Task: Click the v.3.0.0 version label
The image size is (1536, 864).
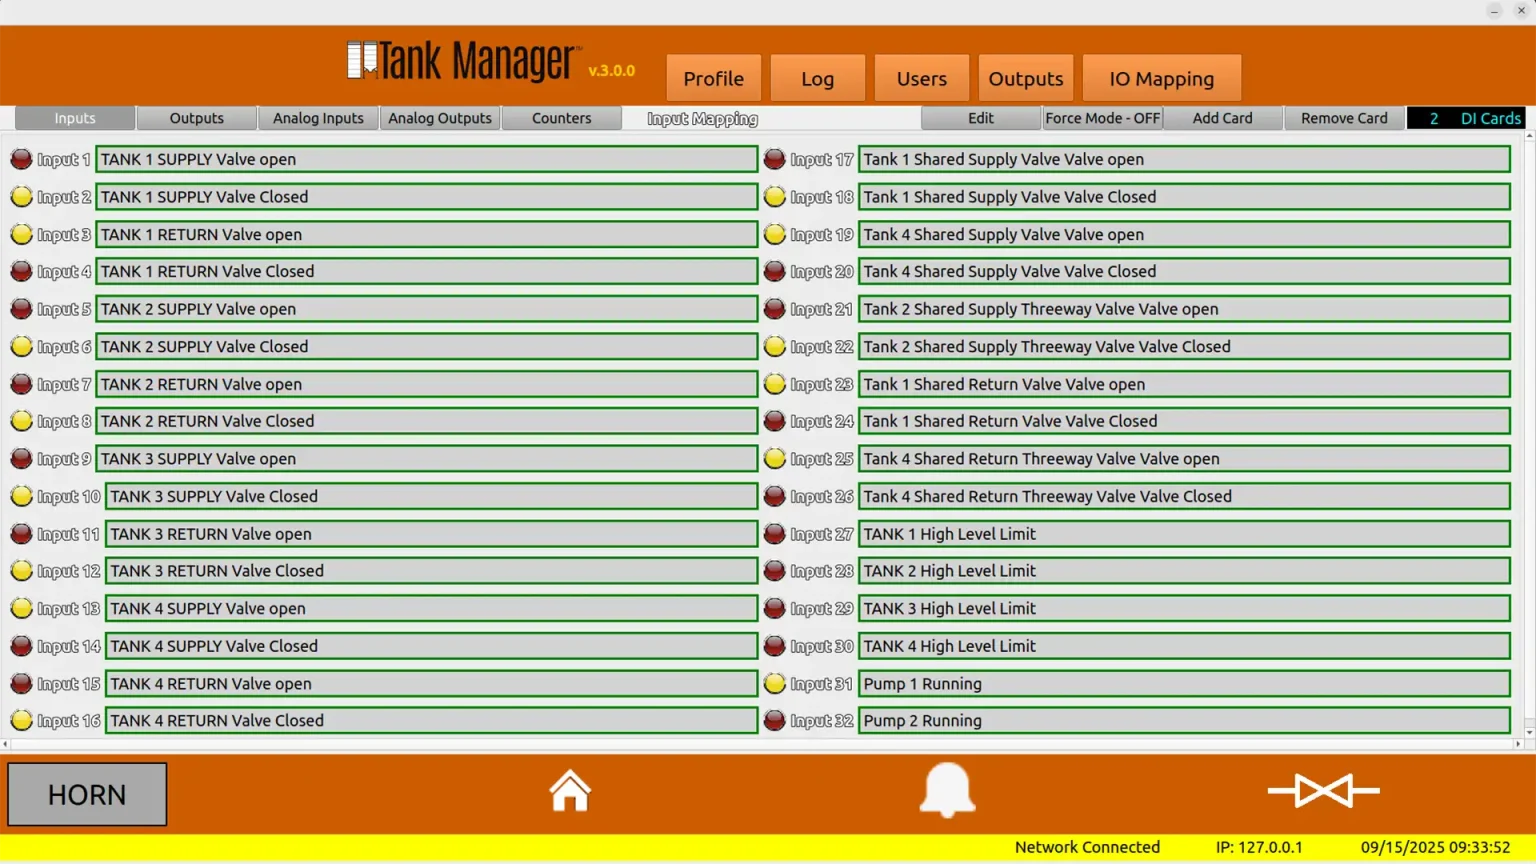Action: tap(611, 70)
